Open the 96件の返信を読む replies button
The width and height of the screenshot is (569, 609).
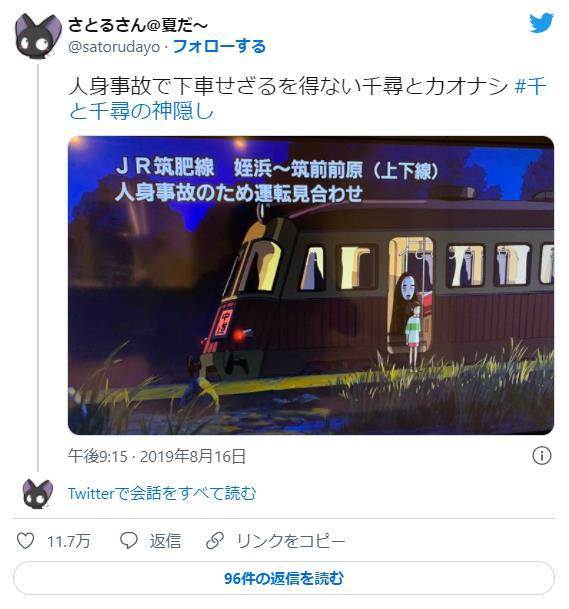coord(284,578)
